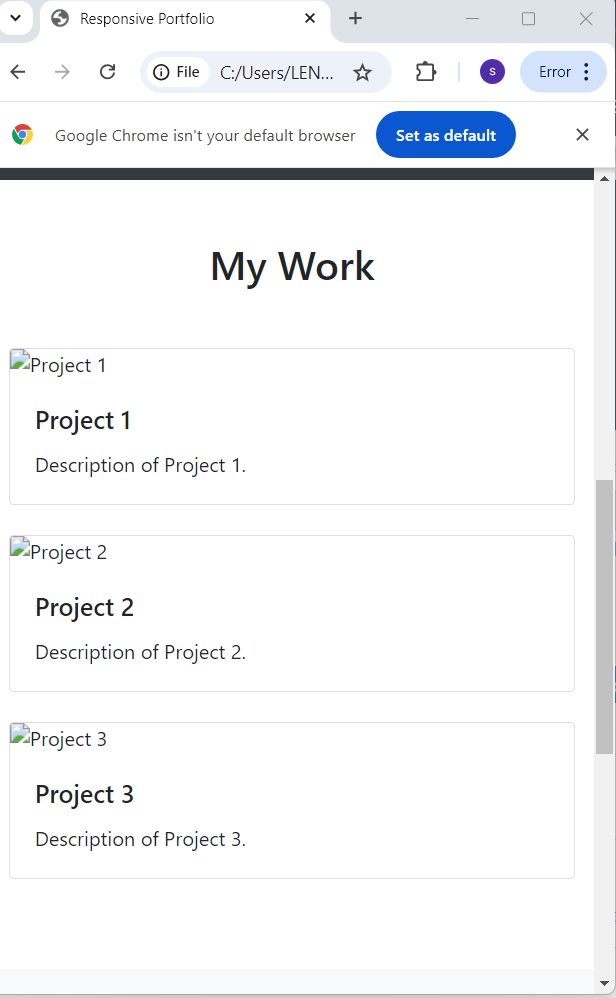This screenshot has height=998, width=616.
Task: Open the Extensions puzzle icon
Action: (x=426, y=72)
